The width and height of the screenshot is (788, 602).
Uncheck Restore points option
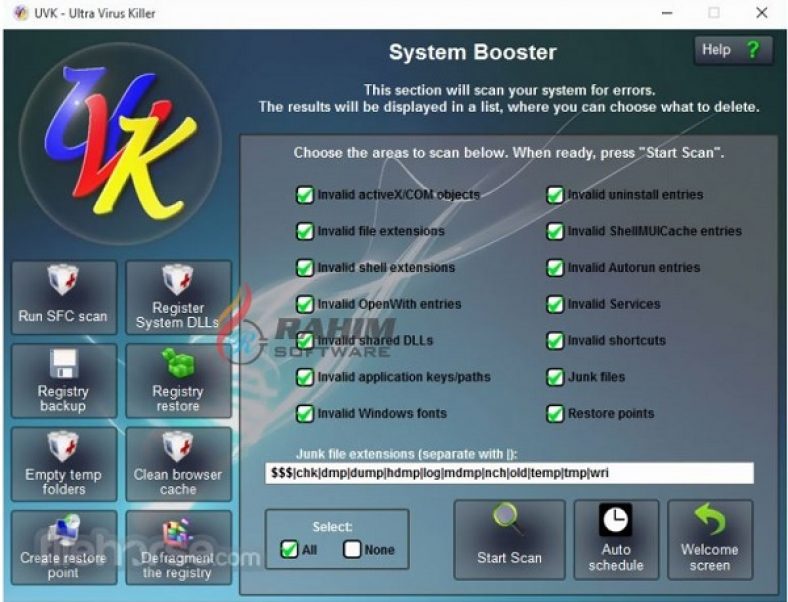(x=555, y=414)
